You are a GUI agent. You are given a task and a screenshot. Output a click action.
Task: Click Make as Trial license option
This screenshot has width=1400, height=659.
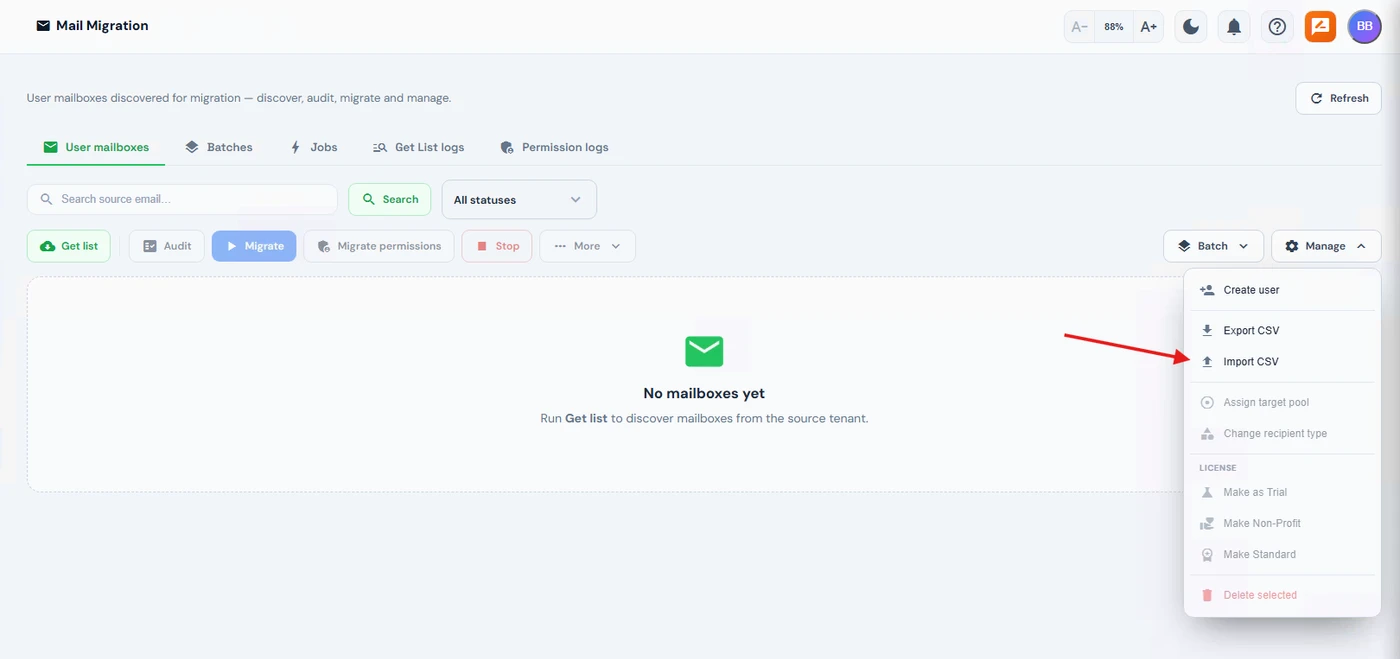1283,492
